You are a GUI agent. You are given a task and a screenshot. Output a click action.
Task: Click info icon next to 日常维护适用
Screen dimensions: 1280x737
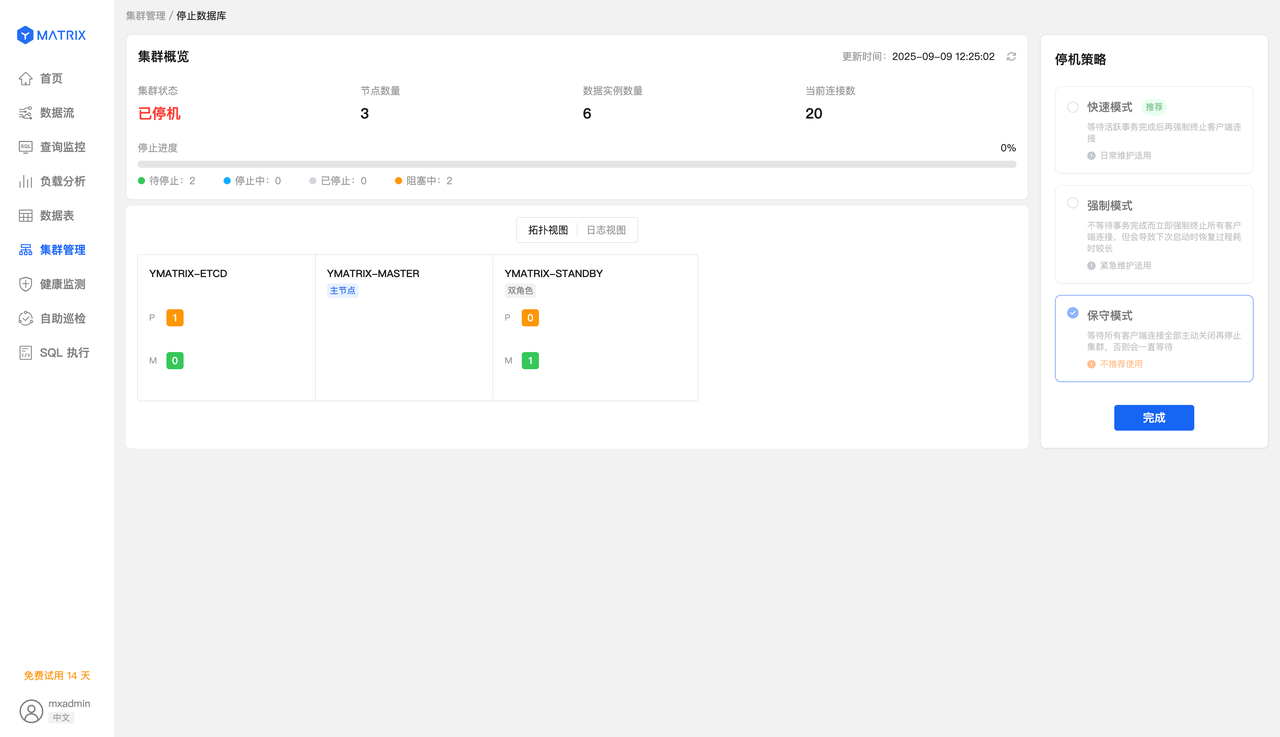[x=1091, y=156]
